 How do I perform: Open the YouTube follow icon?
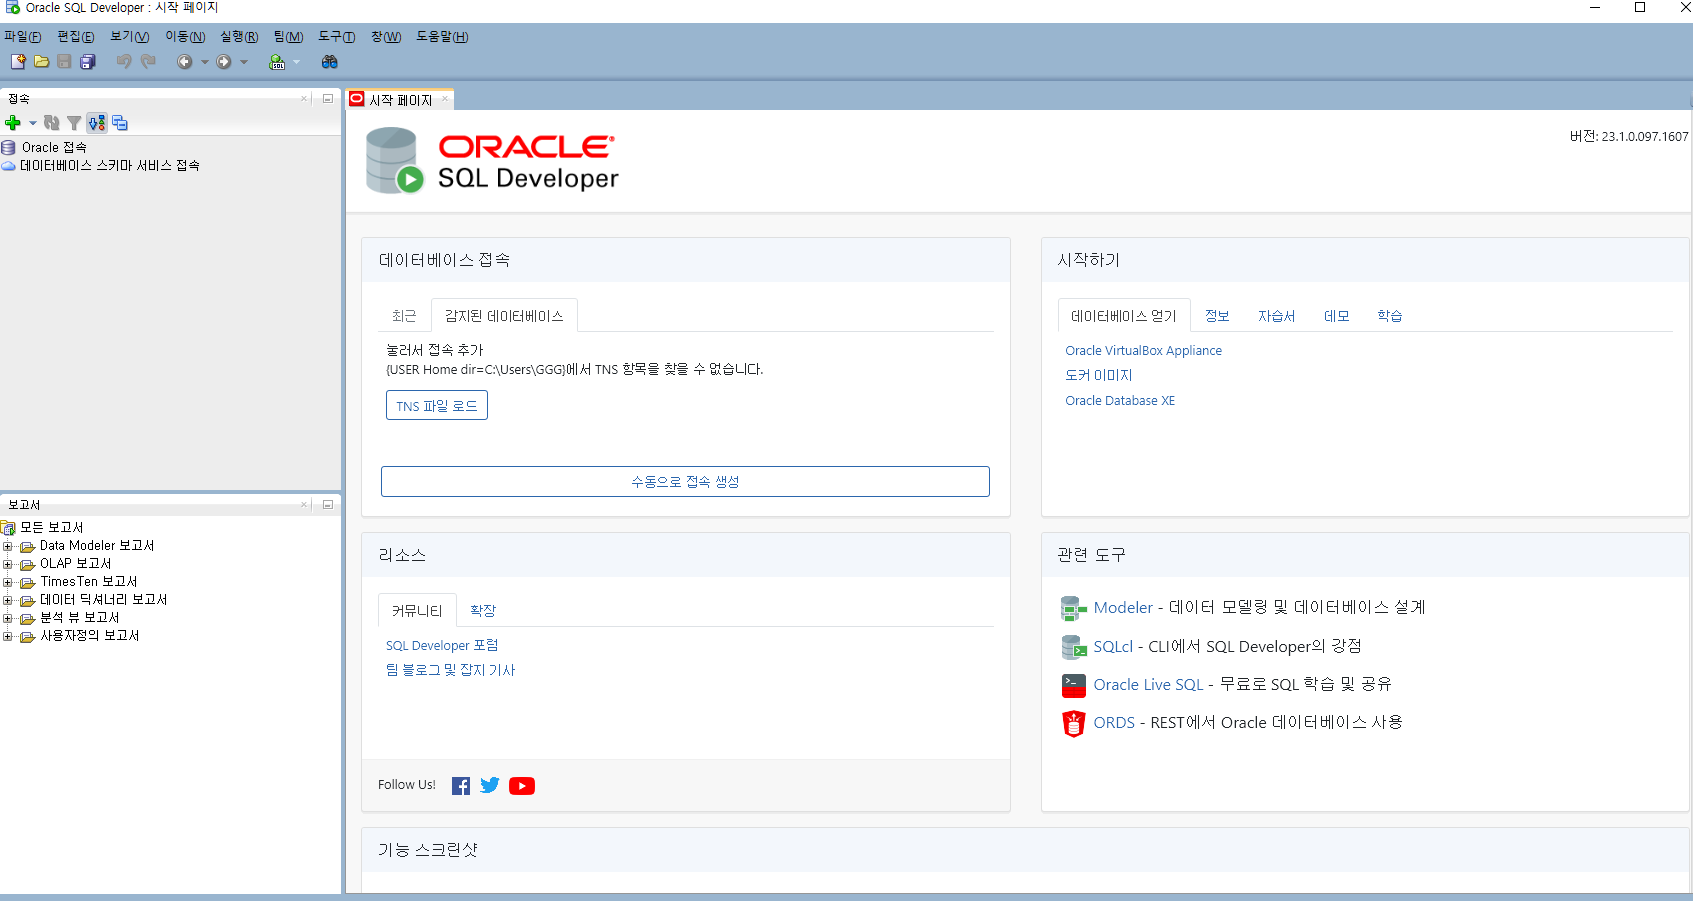[x=522, y=786]
